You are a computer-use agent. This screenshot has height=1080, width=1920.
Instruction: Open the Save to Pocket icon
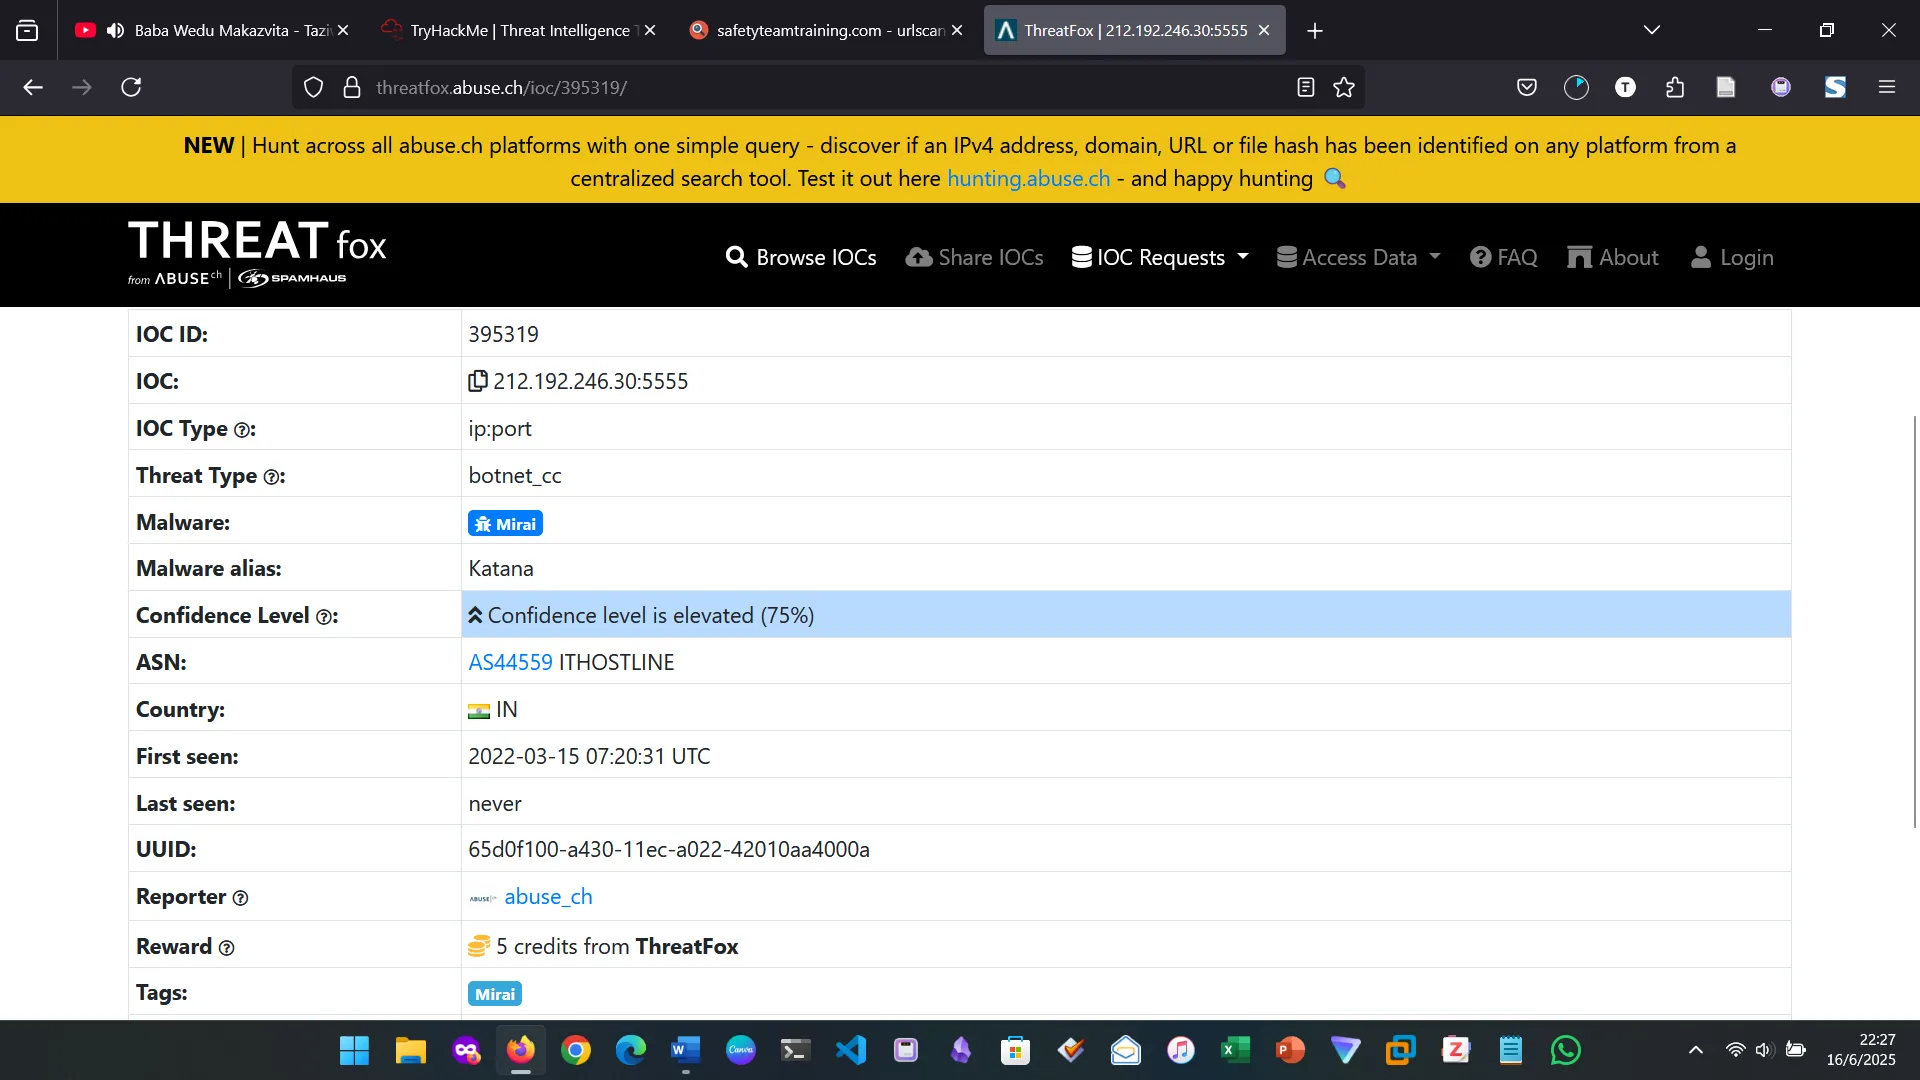click(x=1526, y=88)
